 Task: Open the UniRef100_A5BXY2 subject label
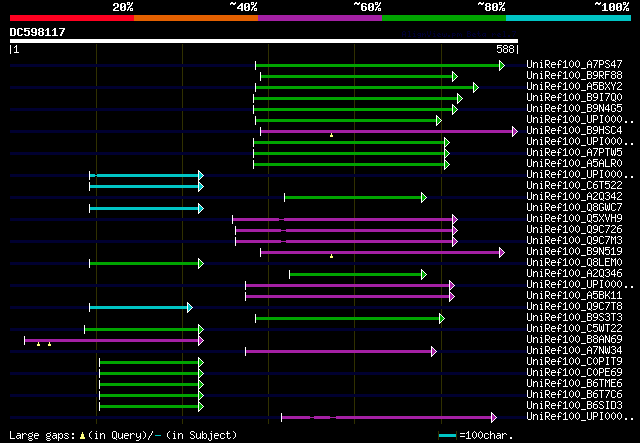pyautogui.click(x=574, y=86)
